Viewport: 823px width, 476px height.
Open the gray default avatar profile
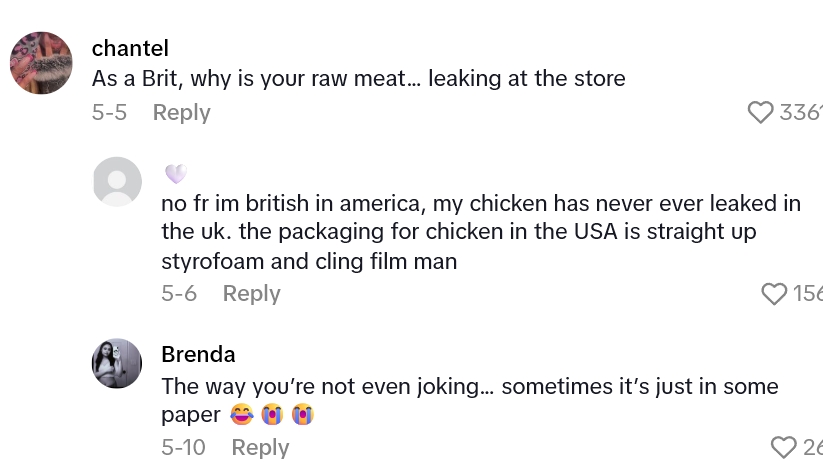117,182
